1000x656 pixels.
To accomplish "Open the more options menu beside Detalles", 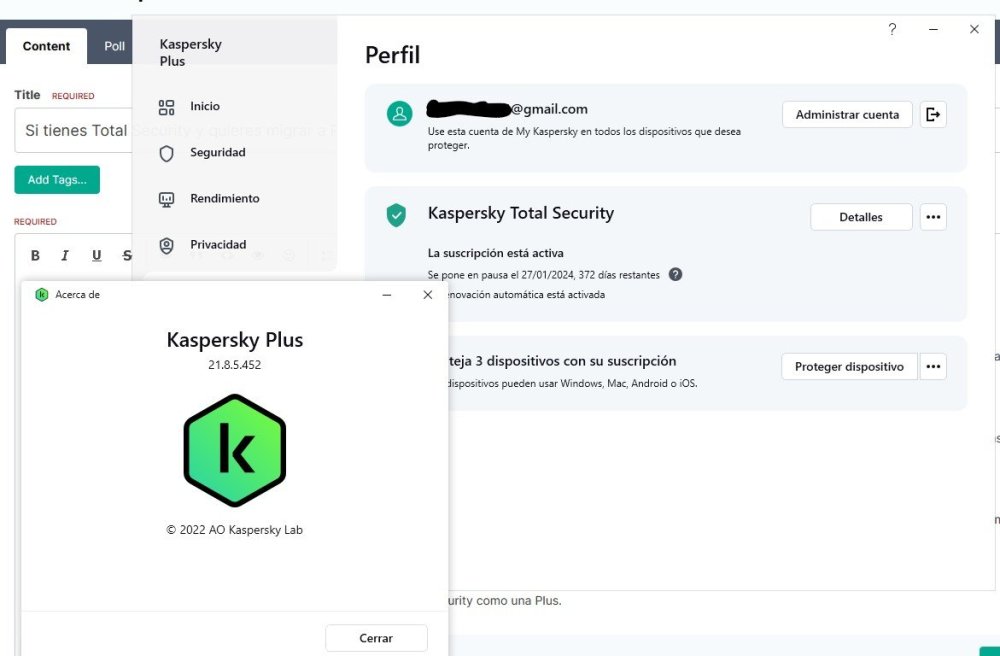I will pos(933,217).
